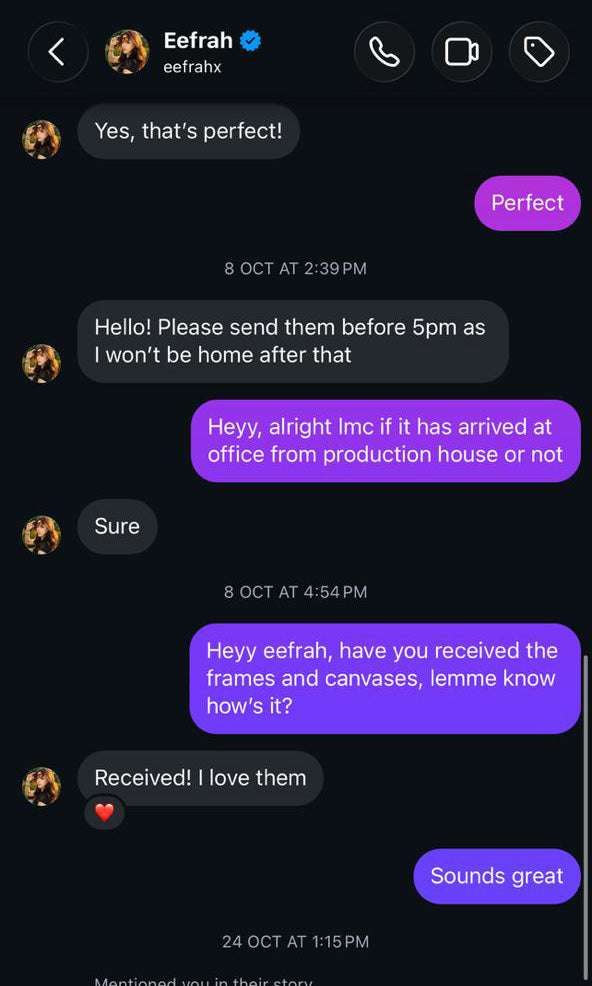The width and height of the screenshot is (592, 986).
Task: Open Eefrah's profile picture in header
Action: (x=127, y=52)
